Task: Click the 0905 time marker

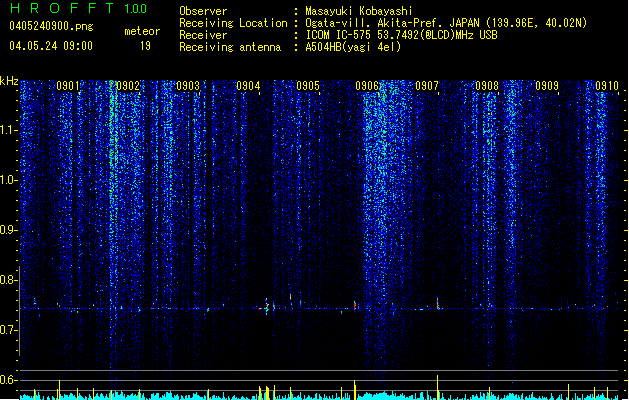Action: (x=308, y=86)
